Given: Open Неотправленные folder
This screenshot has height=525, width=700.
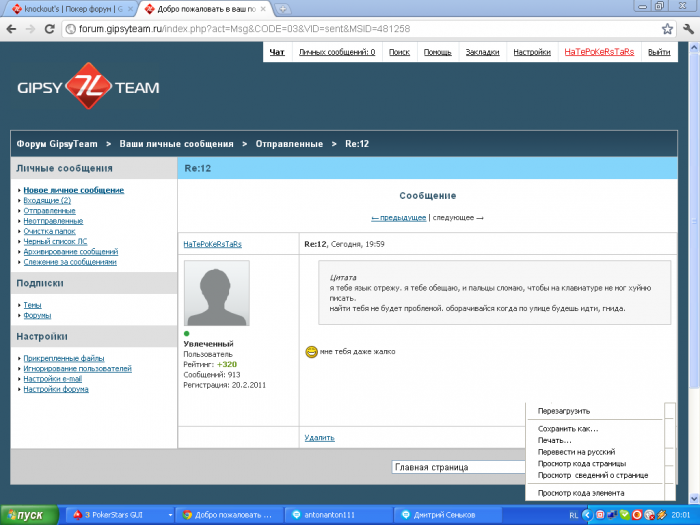Looking at the screenshot, I should pyautogui.click(x=53, y=221).
